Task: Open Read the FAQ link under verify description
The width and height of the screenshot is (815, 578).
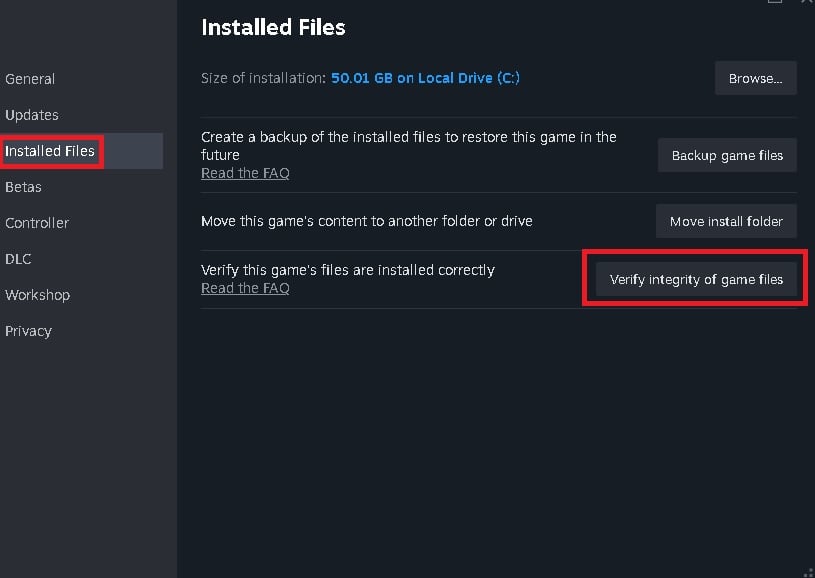Action: (245, 288)
